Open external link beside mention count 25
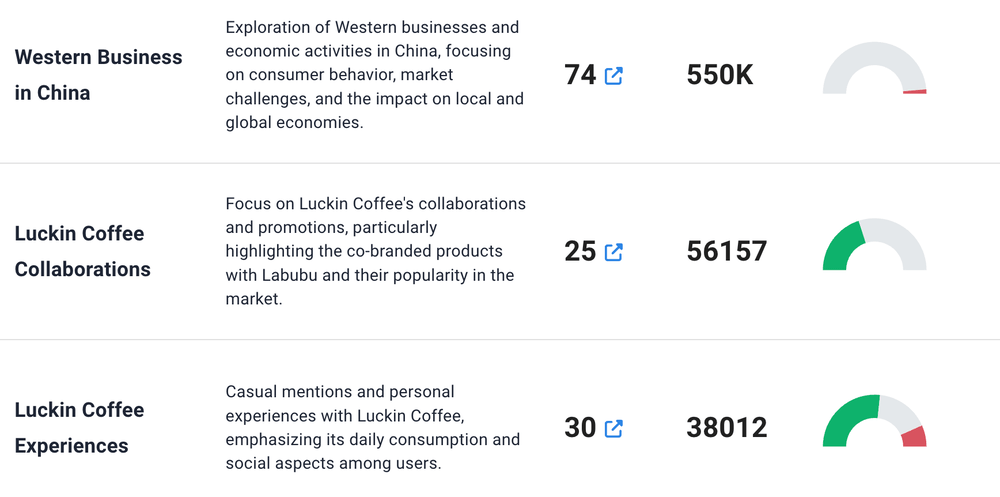 coord(614,252)
